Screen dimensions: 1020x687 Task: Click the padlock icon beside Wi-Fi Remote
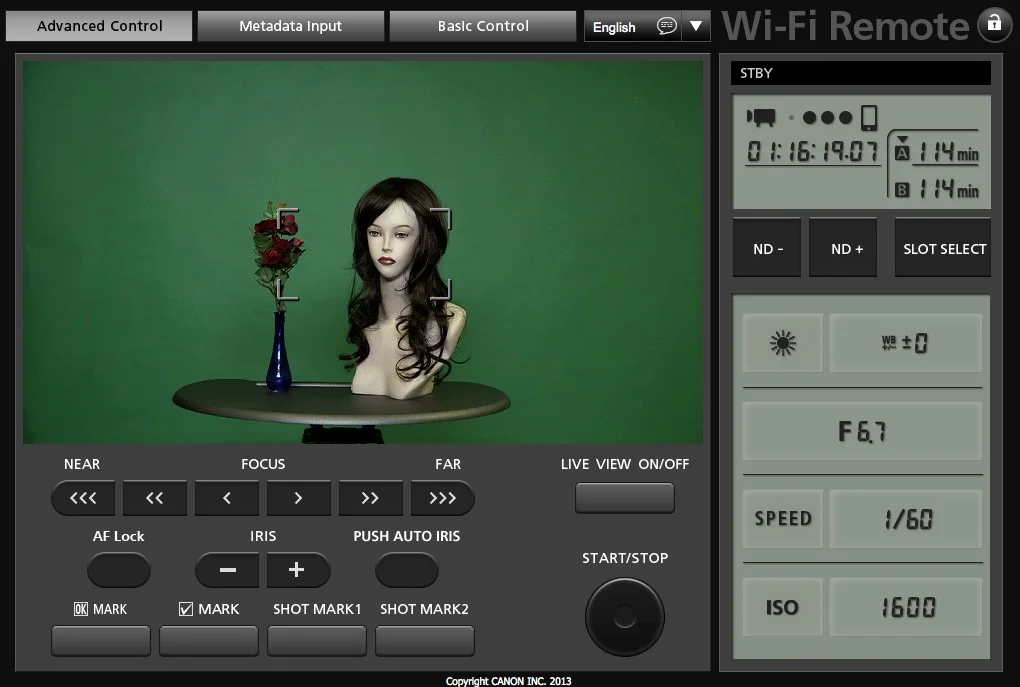point(994,24)
